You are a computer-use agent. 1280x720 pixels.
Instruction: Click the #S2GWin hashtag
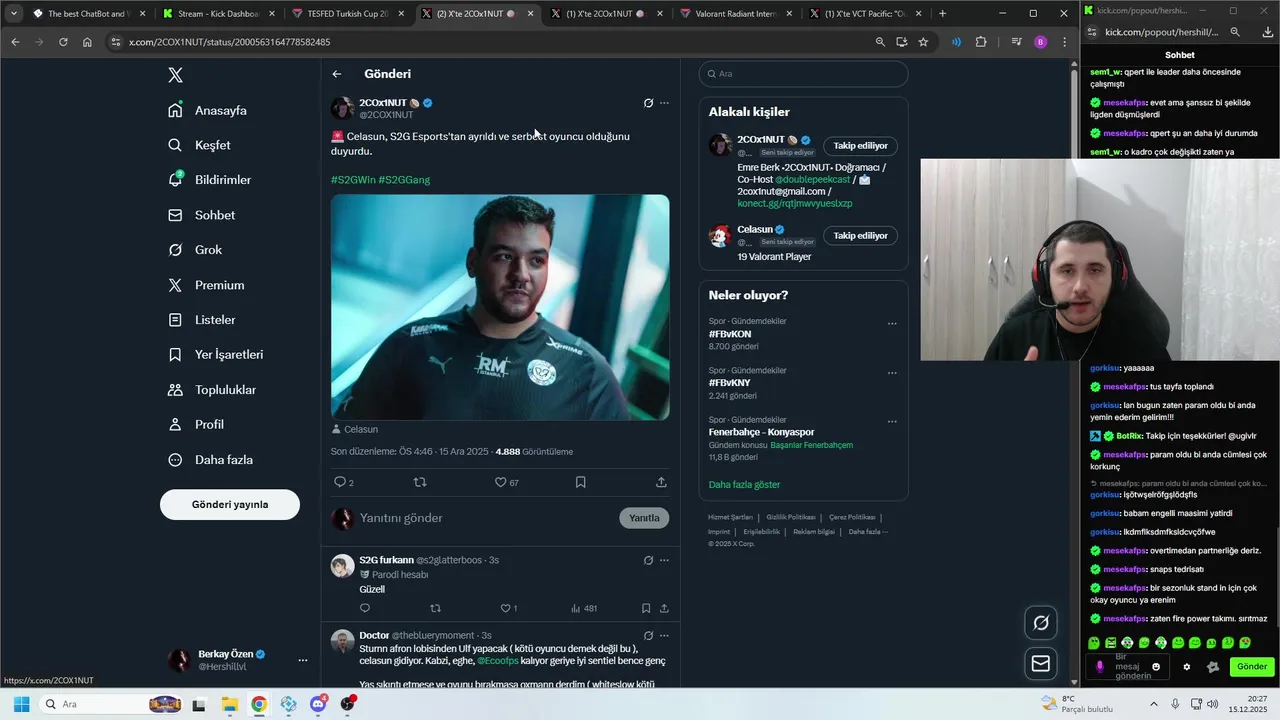tap(353, 180)
